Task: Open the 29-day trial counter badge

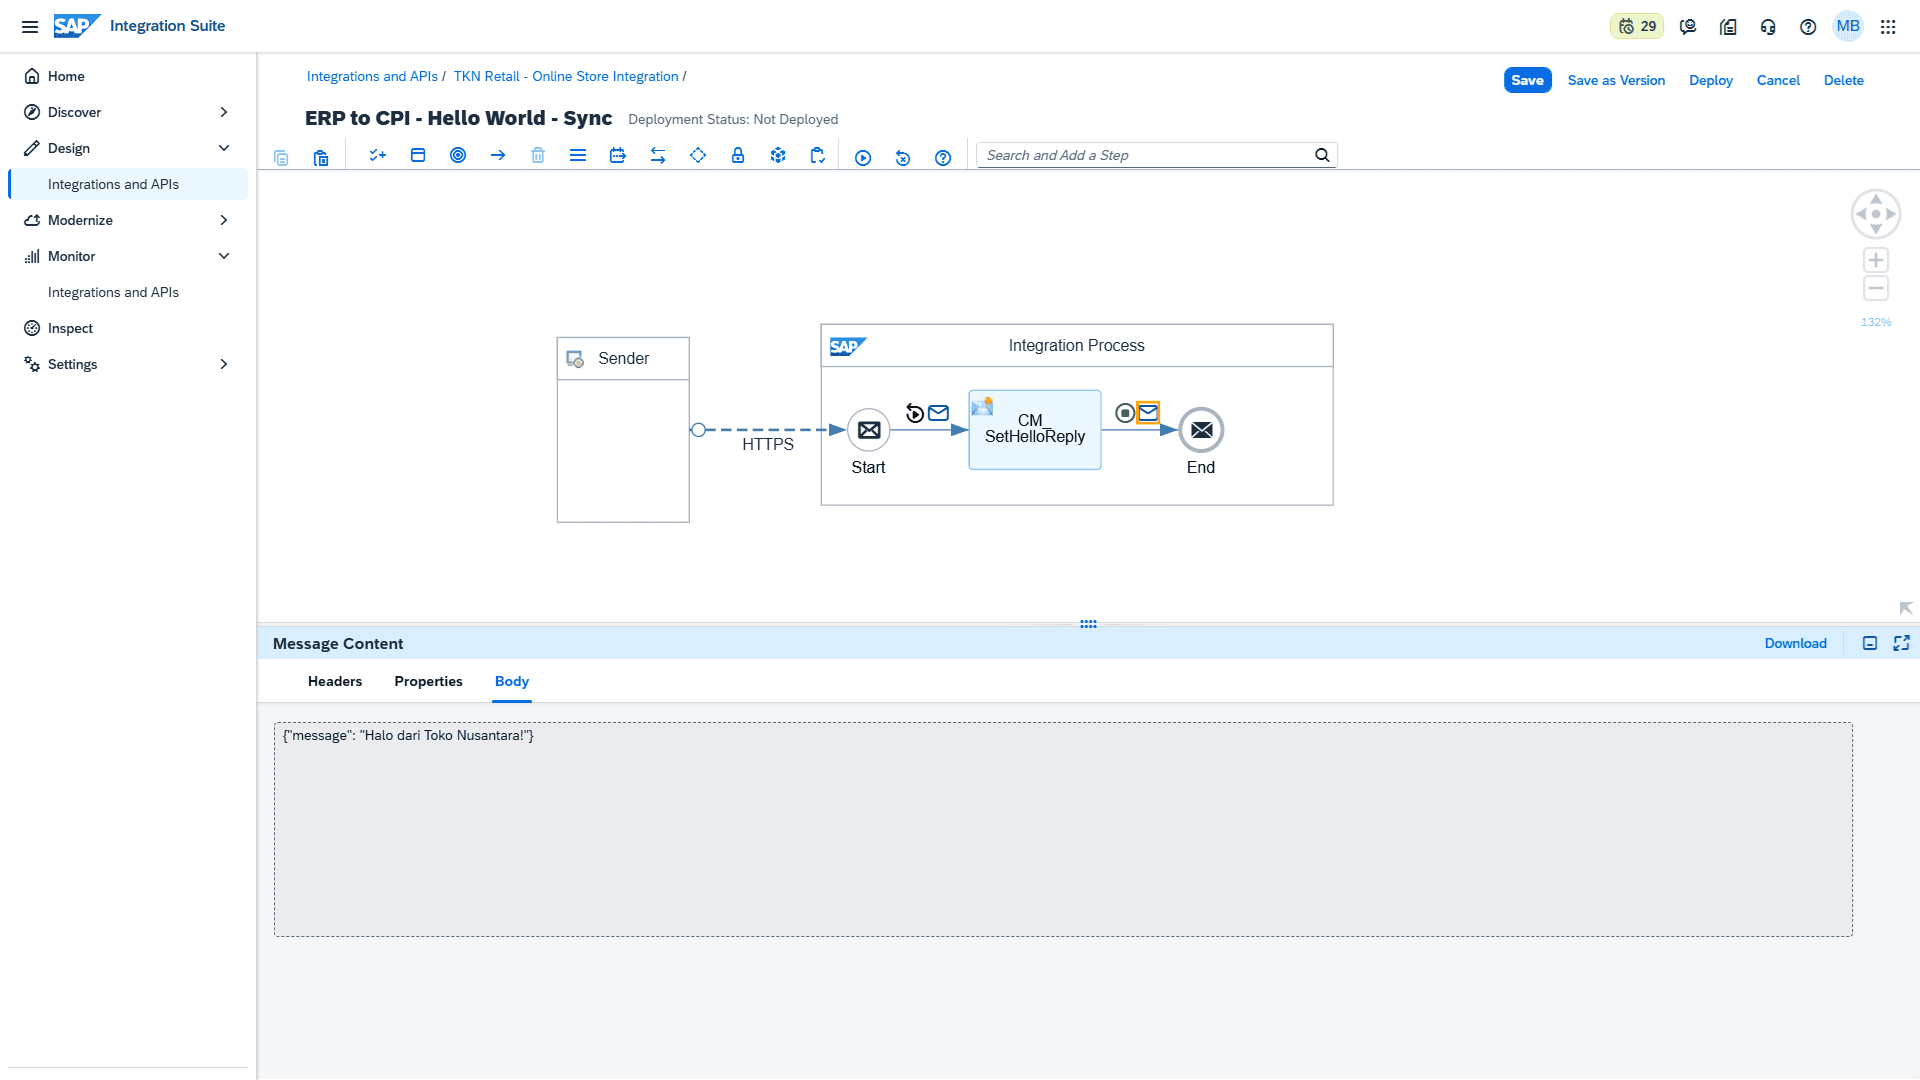Action: tap(1637, 27)
